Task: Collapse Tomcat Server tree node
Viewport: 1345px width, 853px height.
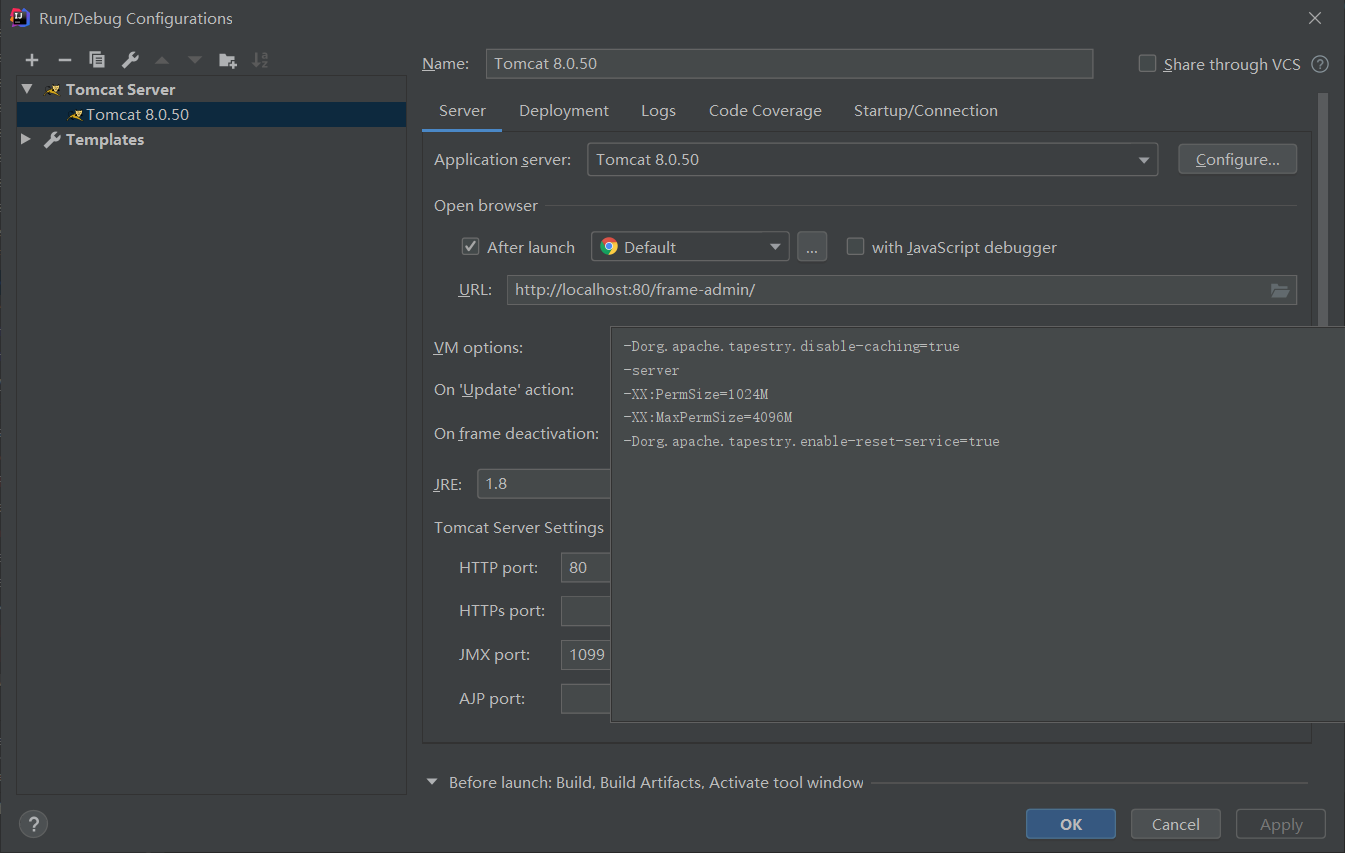Action: coord(27,89)
